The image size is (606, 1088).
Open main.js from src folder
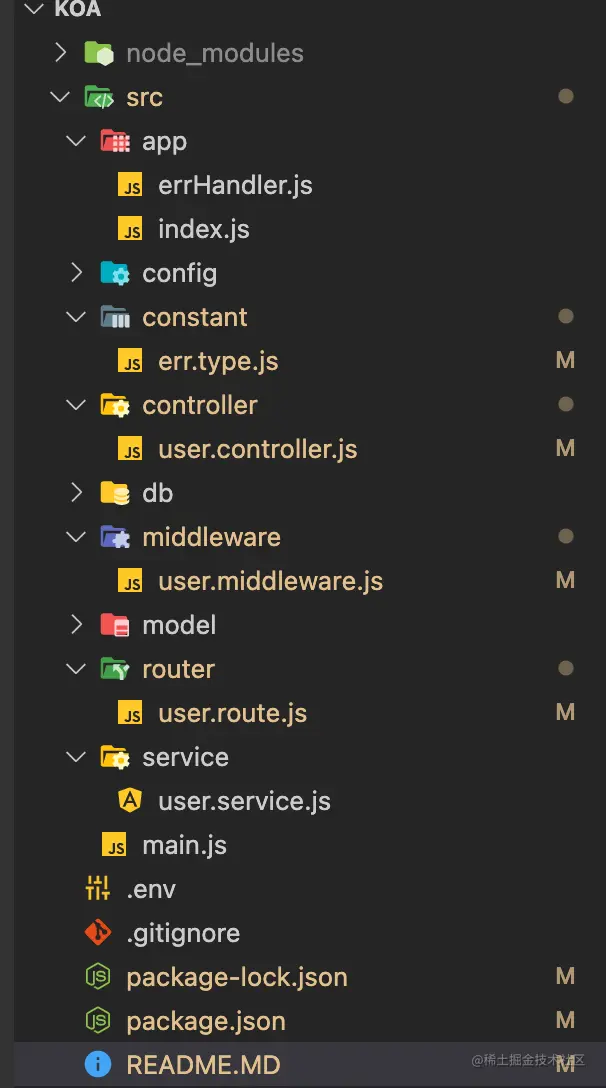(184, 845)
